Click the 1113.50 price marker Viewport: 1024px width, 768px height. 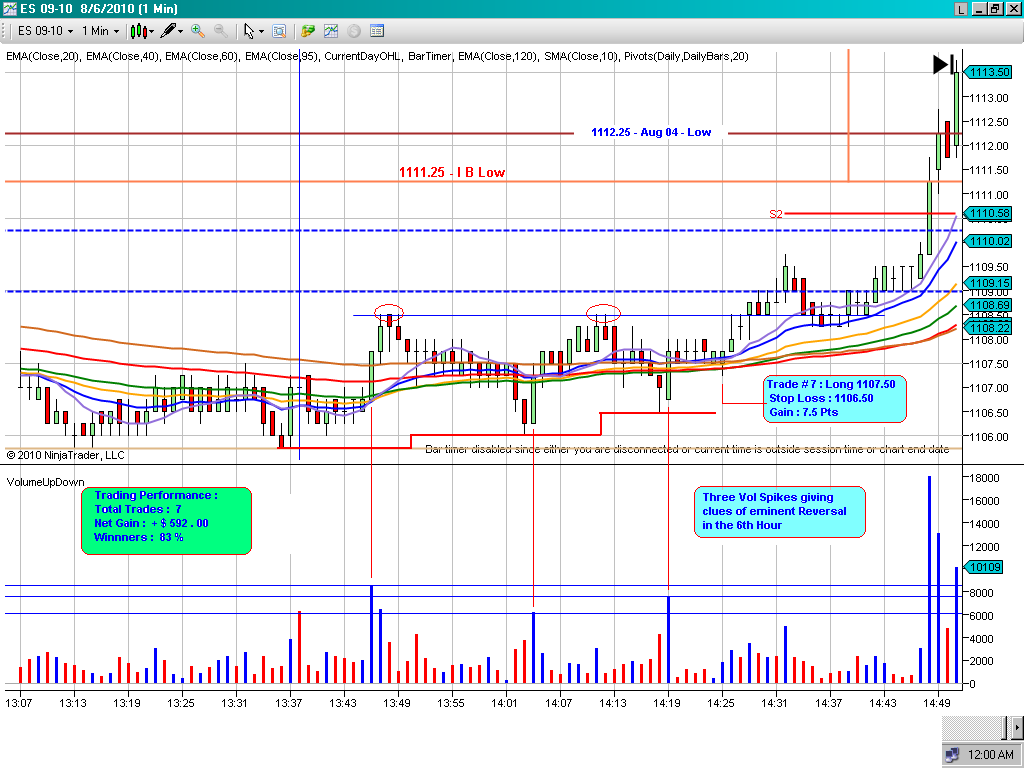(988, 72)
